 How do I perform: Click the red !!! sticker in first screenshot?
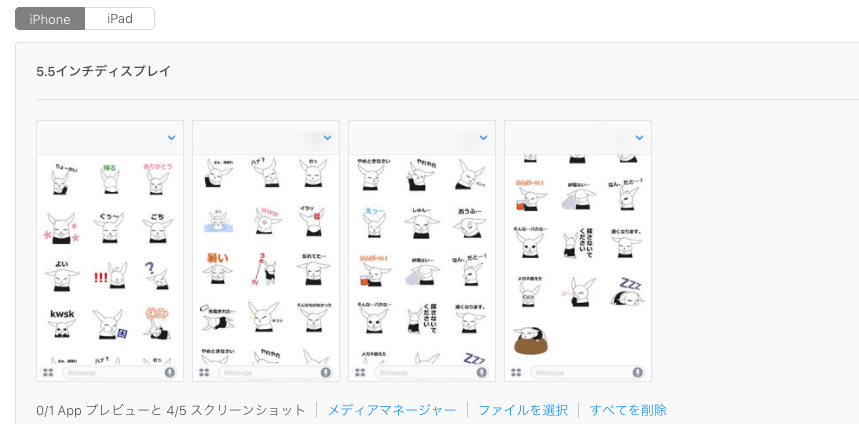point(110,276)
